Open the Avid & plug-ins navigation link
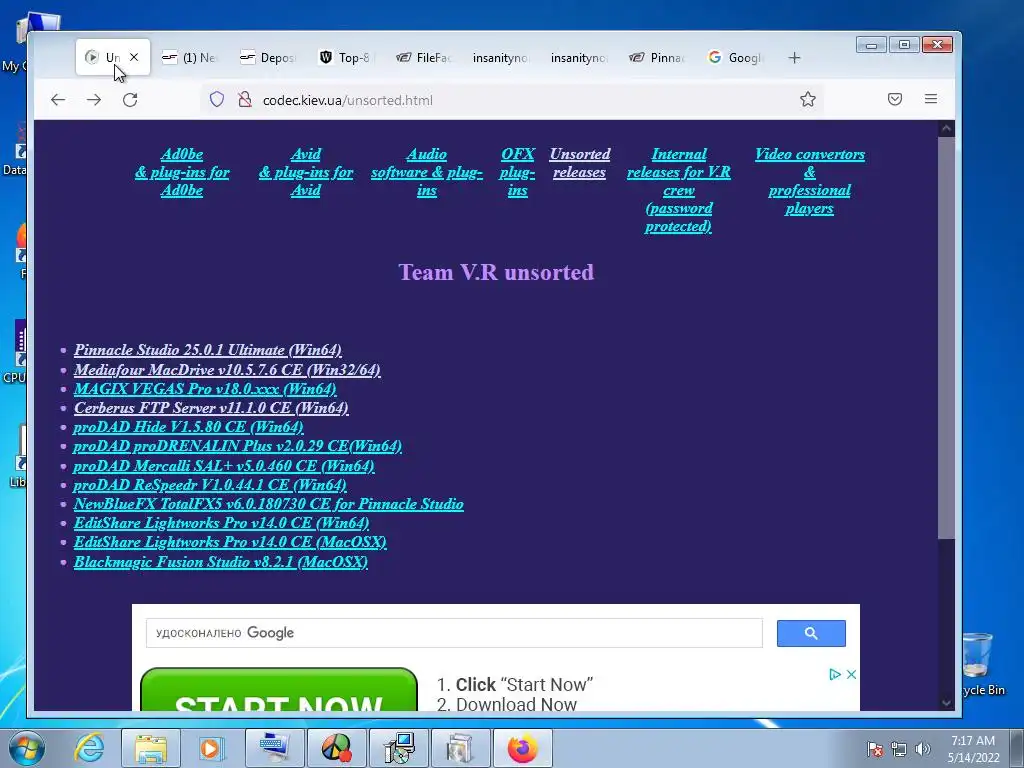The height and width of the screenshot is (768, 1024). [x=306, y=172]
